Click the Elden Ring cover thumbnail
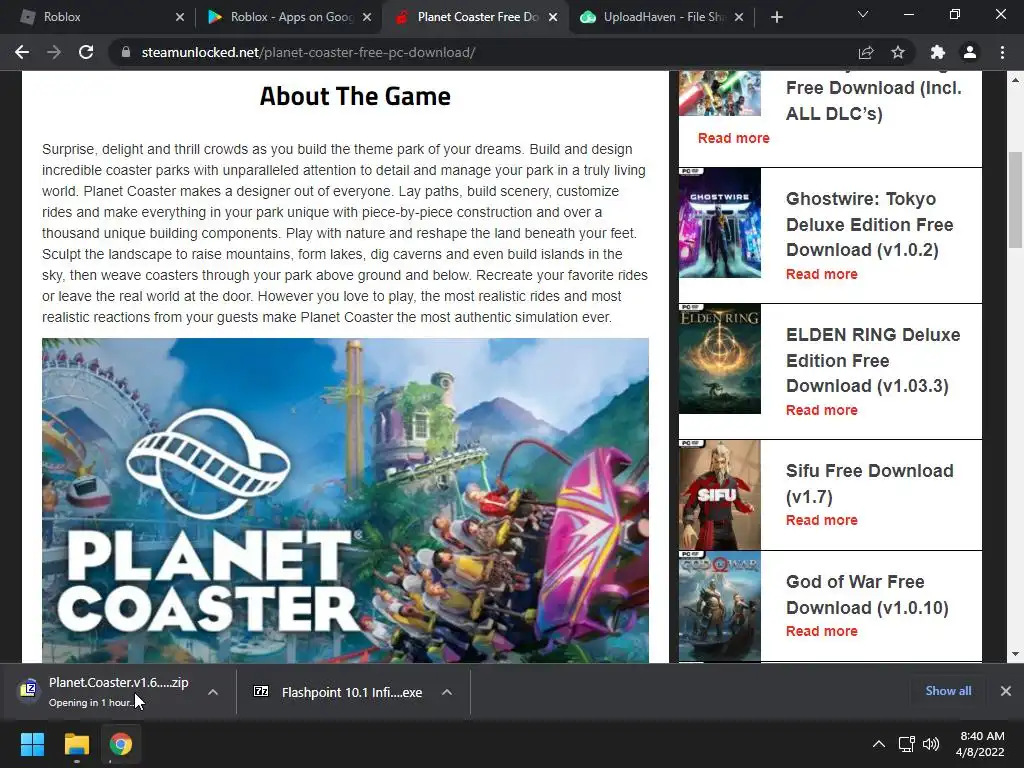The height and width of the screenshot is (768, 1024). (x=720, y=359)
